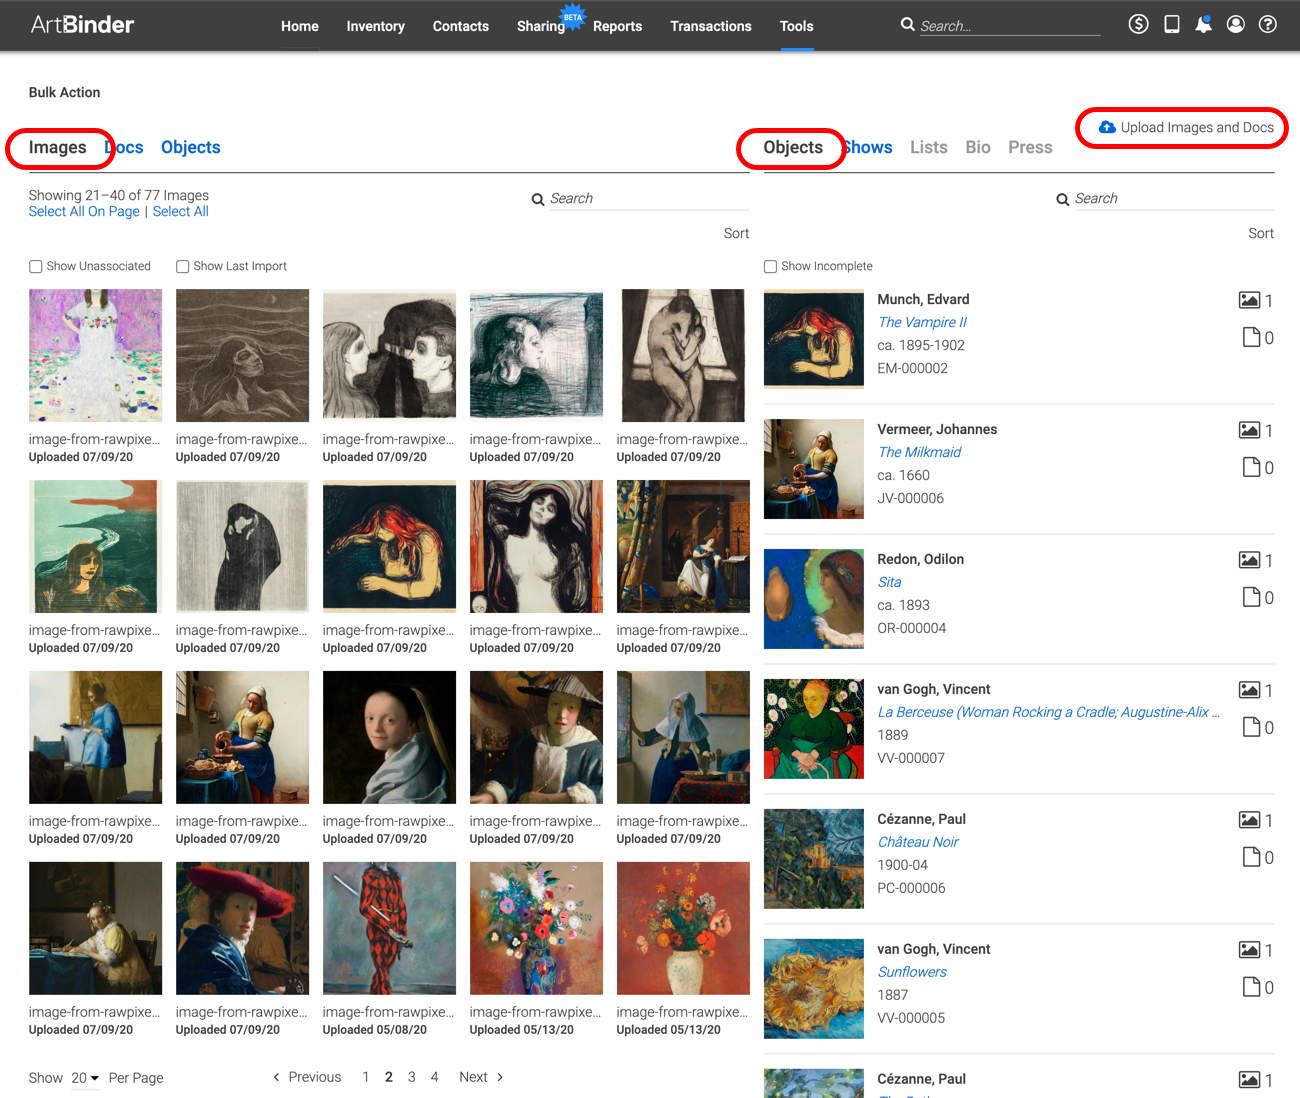Click the image count icon for The Milkmaid
This screenshot has width=1300, height=1098.
[1249, 430]
